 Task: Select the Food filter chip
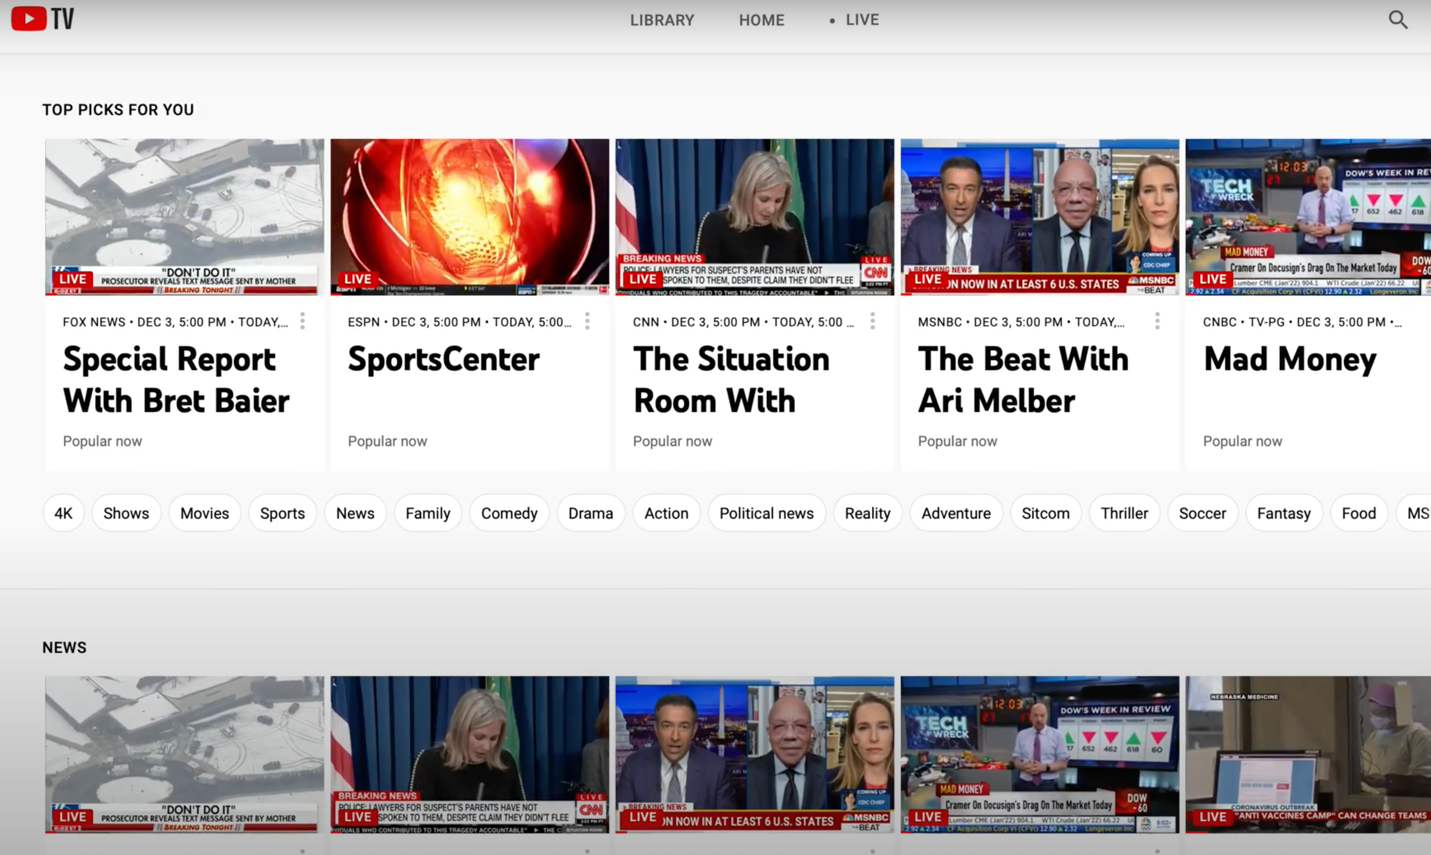tap(1359, 513)
